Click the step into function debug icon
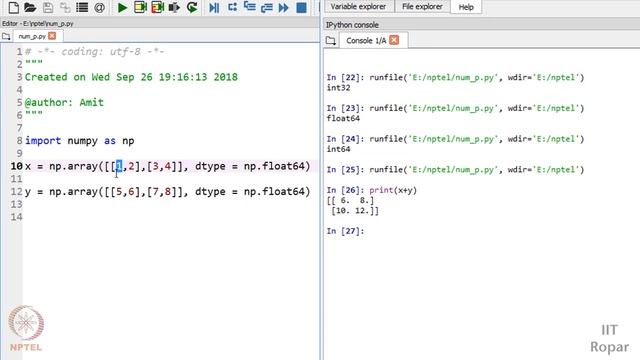 pos(249,7)
